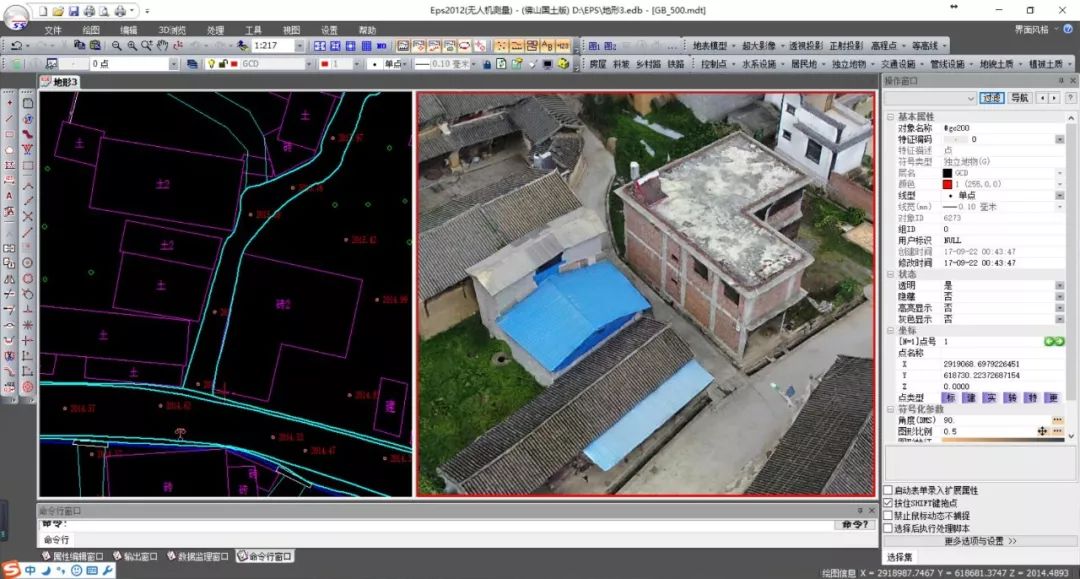Check 选择后执行处理脚本 option

(x=888, y=528)
